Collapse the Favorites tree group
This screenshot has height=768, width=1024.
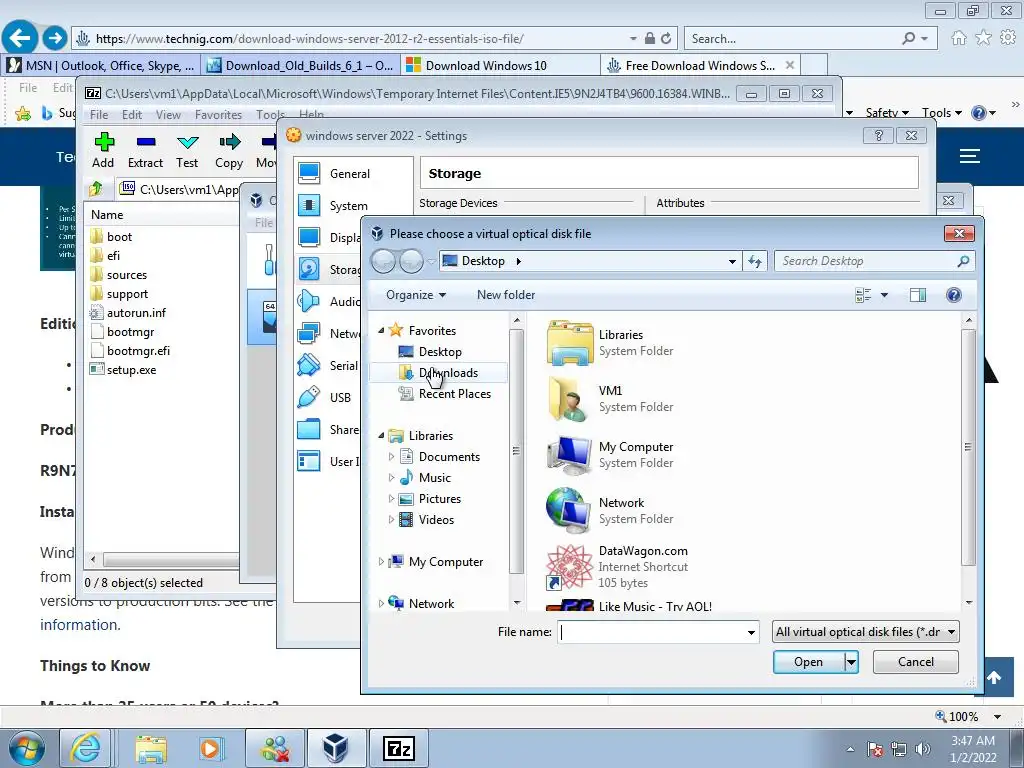click(x=381, y=330)
